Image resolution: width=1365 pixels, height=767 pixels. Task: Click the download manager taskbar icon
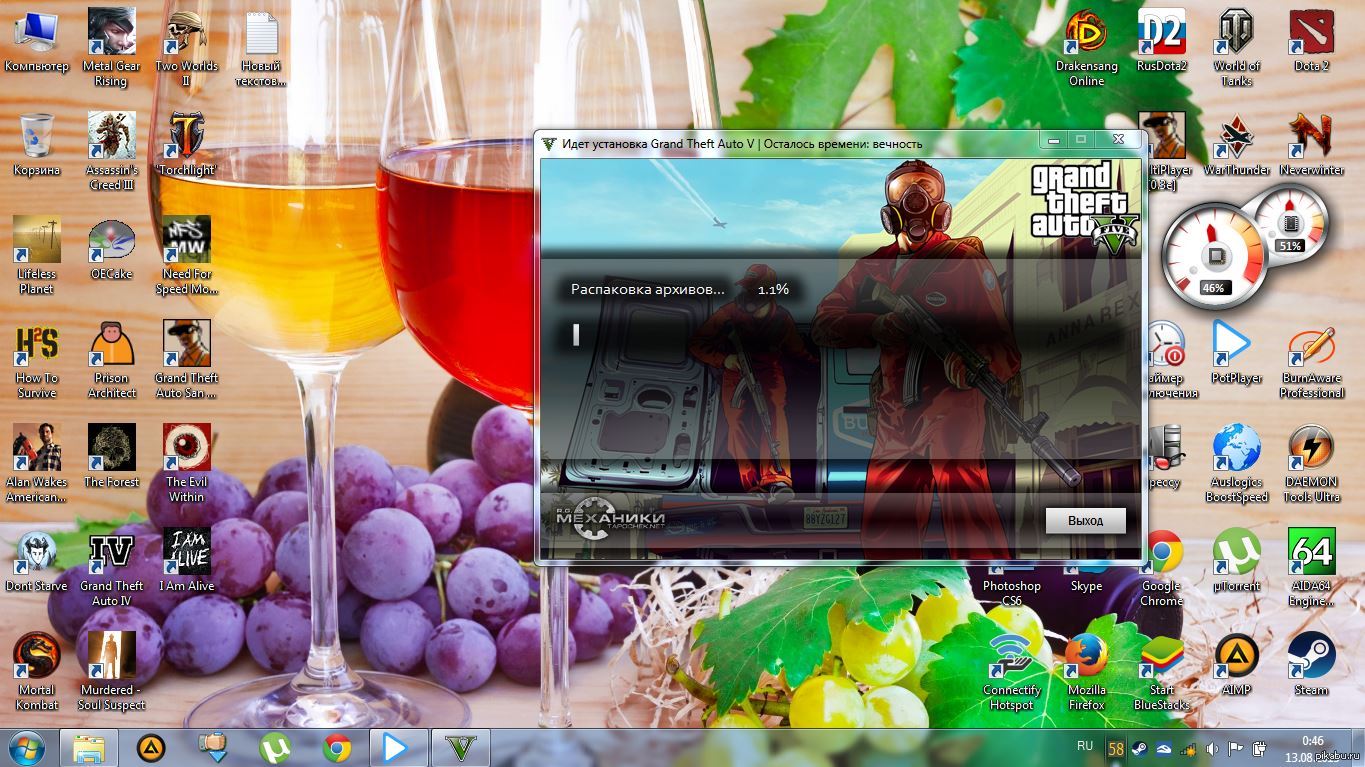pos(213,748)
